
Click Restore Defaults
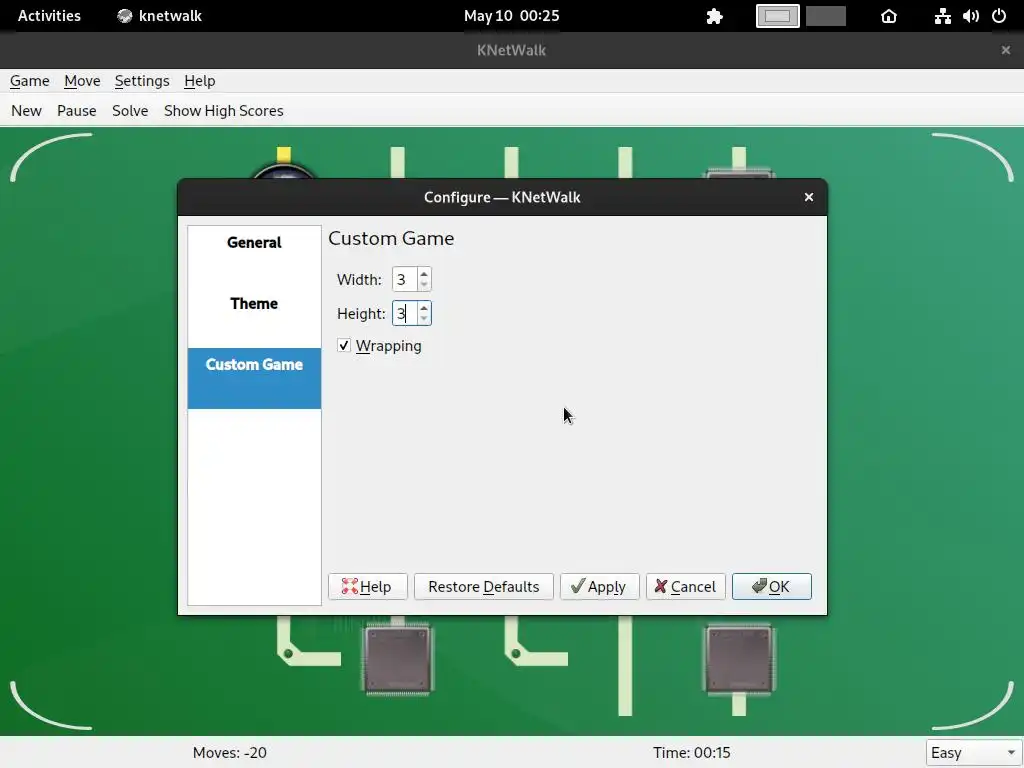click(x=484, y=586)
